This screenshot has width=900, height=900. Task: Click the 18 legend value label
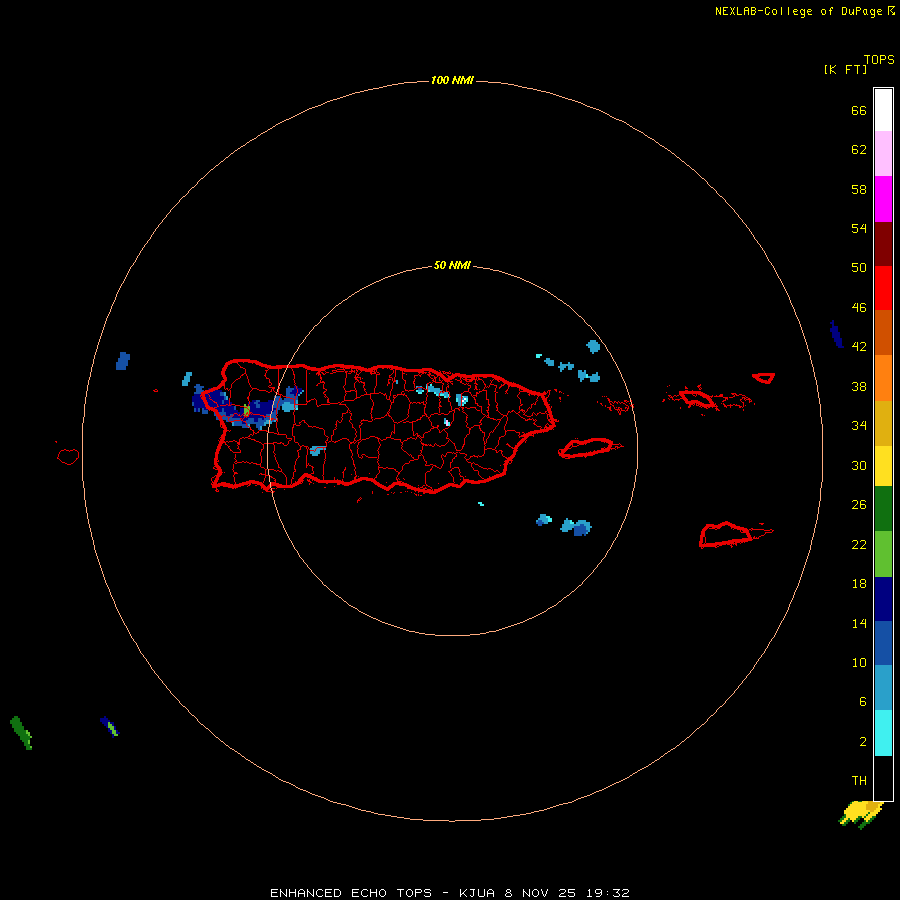859,584
